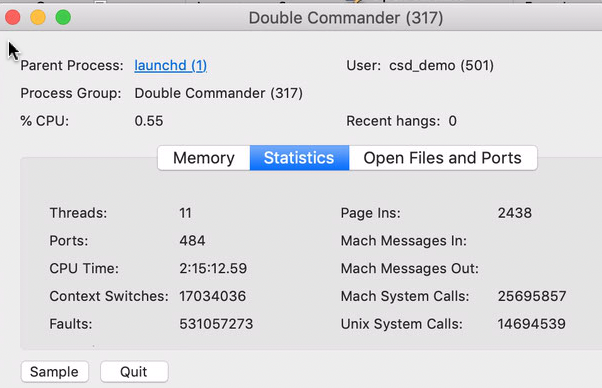Click the Mach Messages Out label

(410, 268)
